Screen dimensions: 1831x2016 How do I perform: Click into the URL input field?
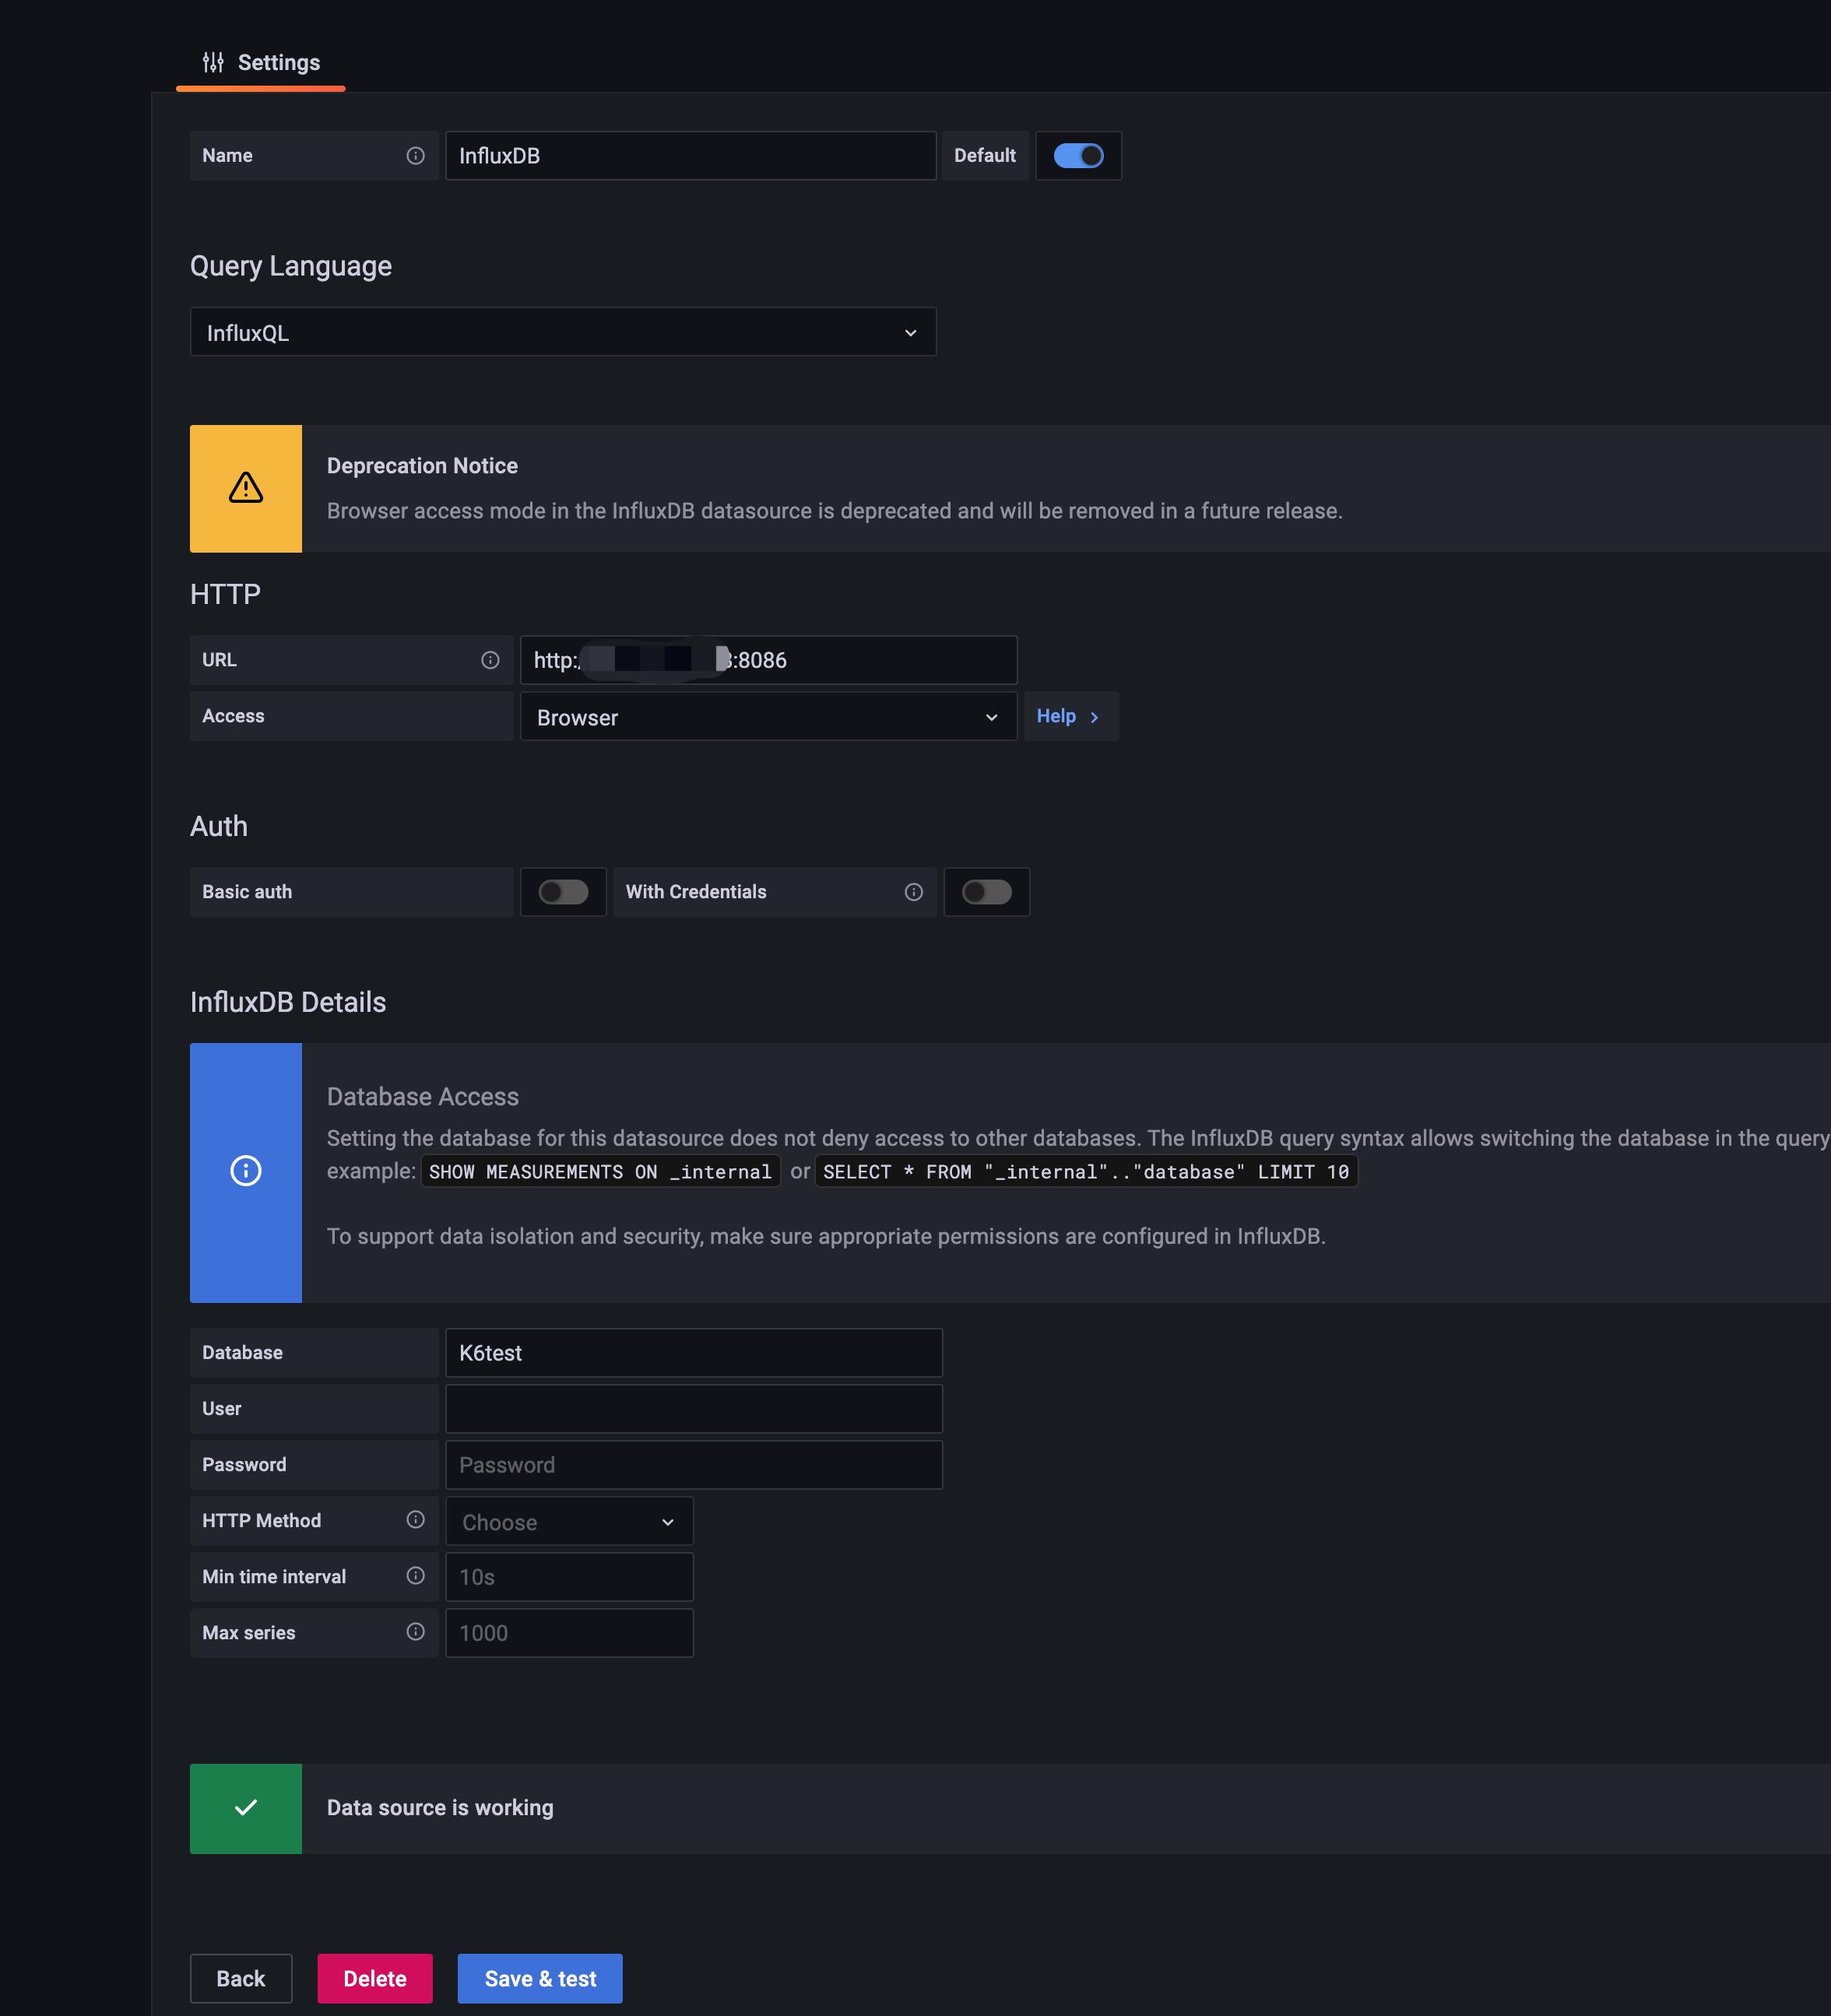pos(768,660)
